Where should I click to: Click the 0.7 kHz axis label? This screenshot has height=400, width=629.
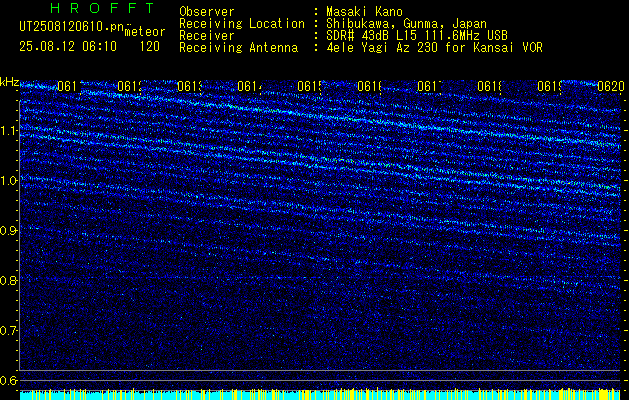[x=9, y=331]
